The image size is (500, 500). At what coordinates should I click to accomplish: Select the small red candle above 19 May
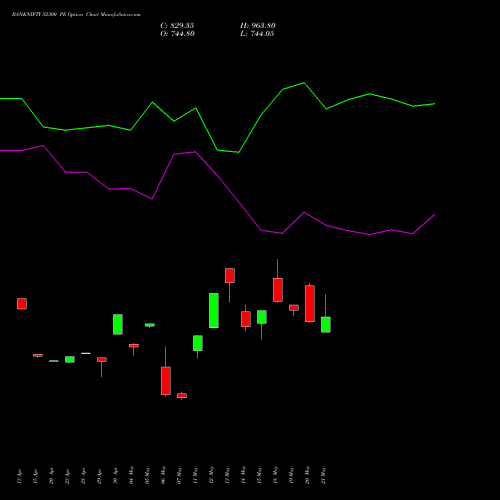pyautogui.click(x=294, y=308)
